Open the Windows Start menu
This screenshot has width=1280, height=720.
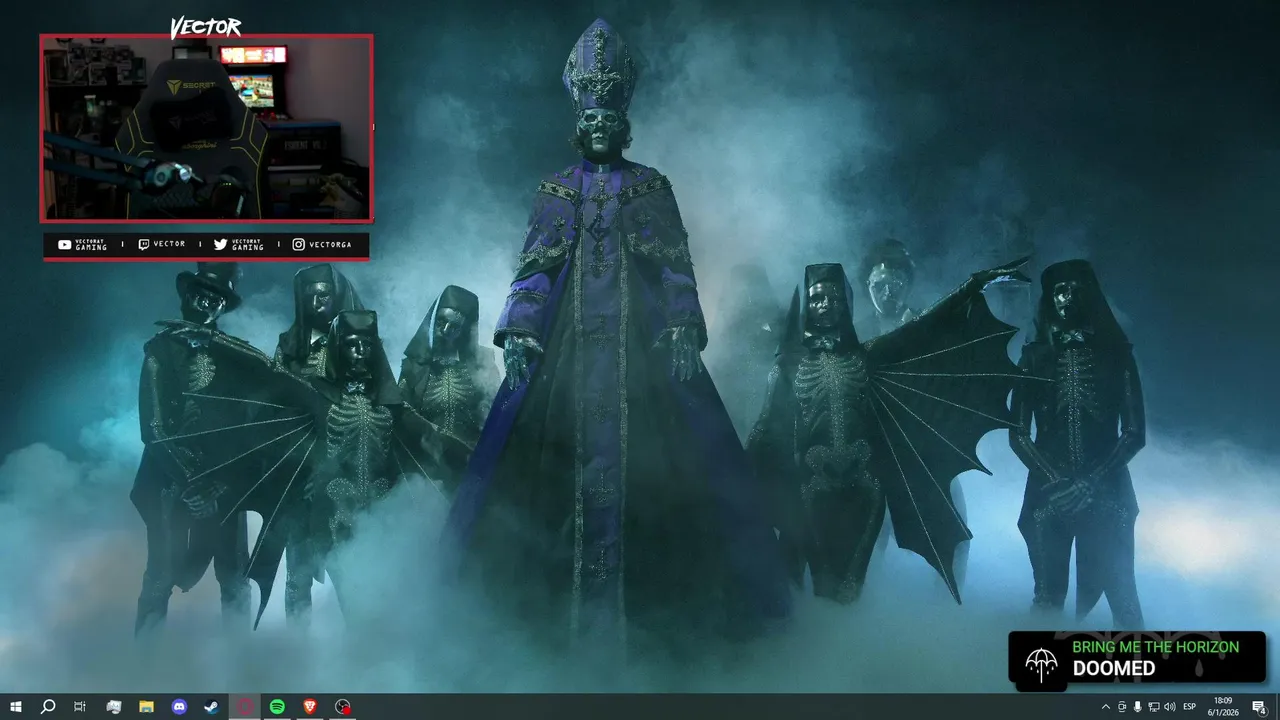(x=16, y=707)
